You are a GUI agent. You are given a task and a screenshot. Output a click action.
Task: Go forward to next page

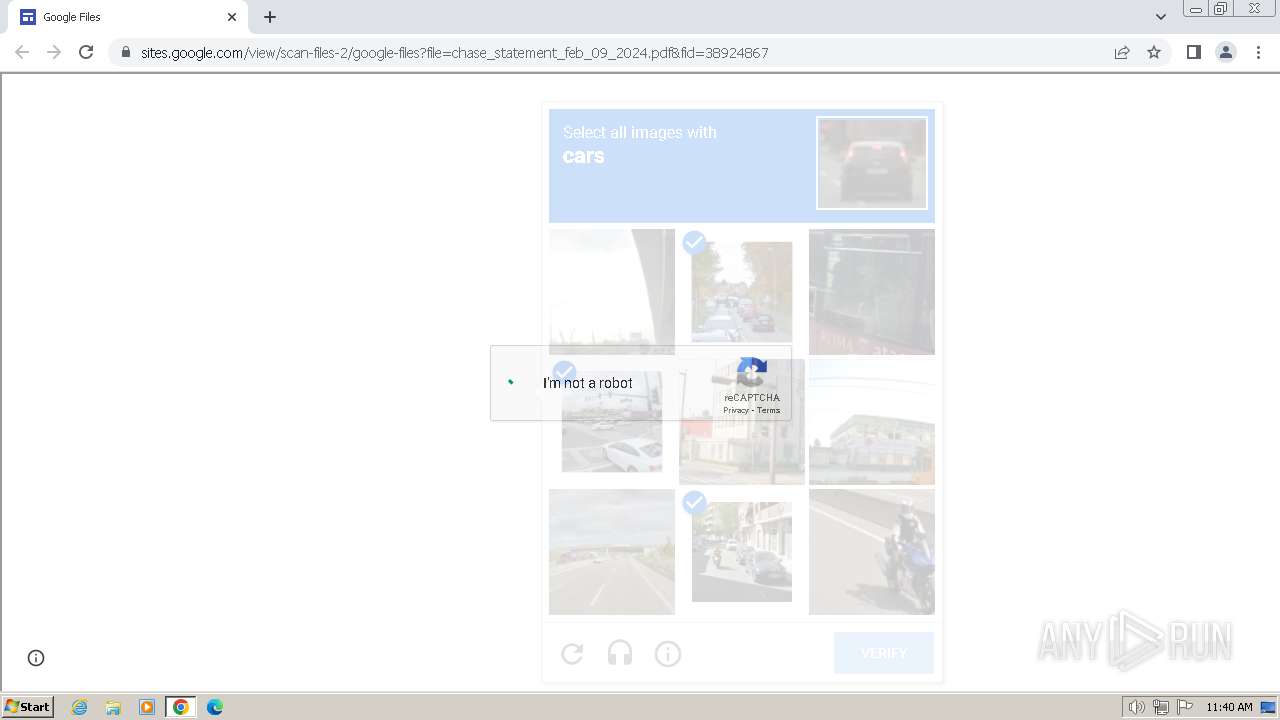54,52
